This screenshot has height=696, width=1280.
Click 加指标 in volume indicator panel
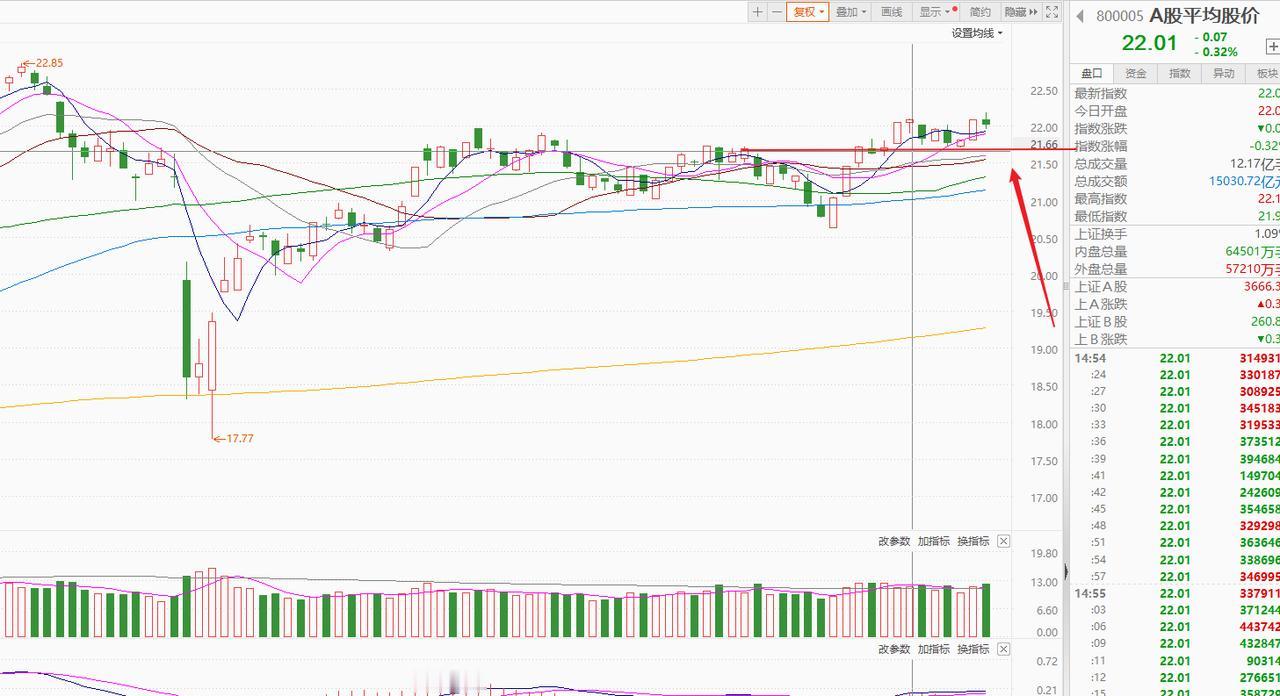point(933,541)
